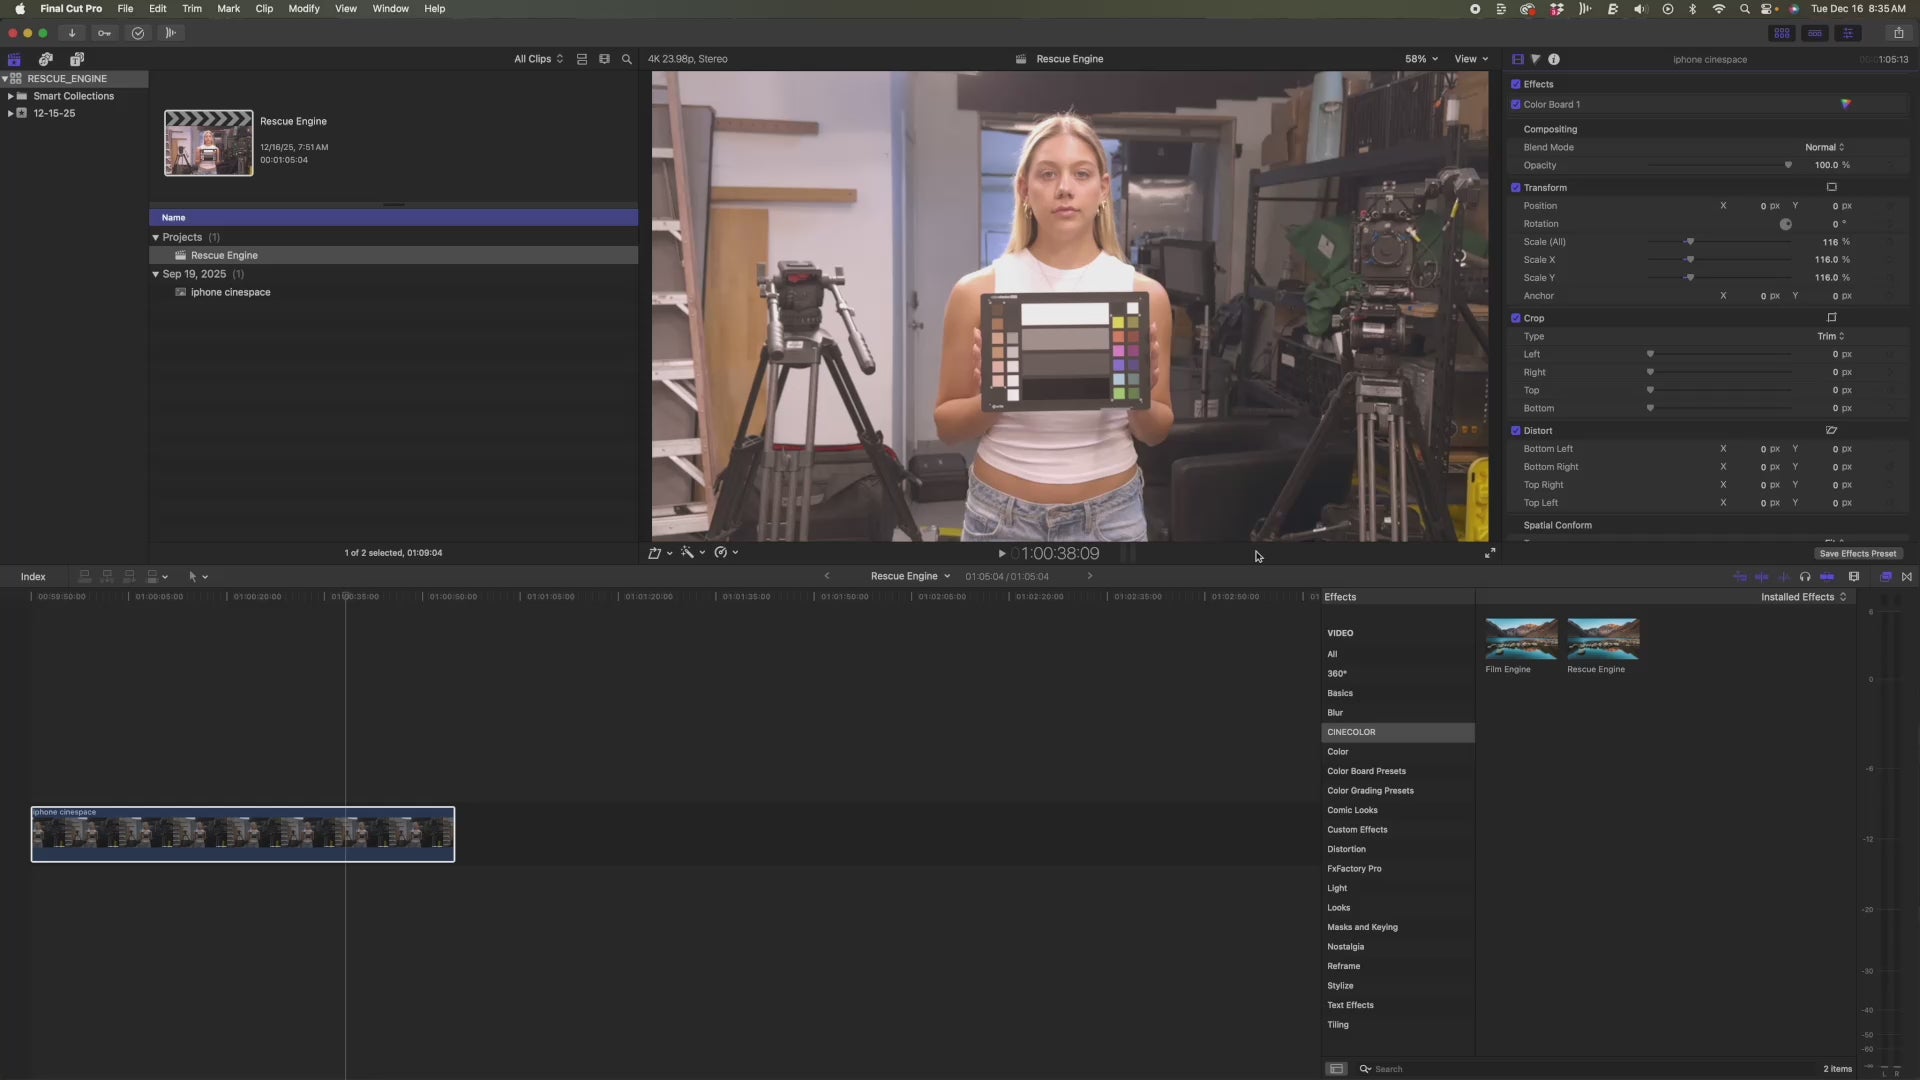Image resolution: width=1920 pixels, height=1080 pixels.
Task: Uncheck the Transform section checkbox
Action: tap(1516, 188)
